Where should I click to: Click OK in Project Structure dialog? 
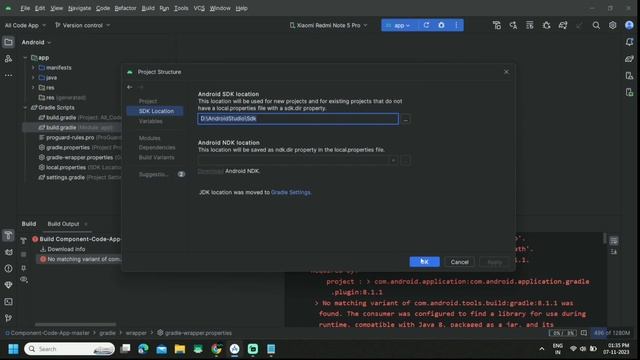coord(424,262)
